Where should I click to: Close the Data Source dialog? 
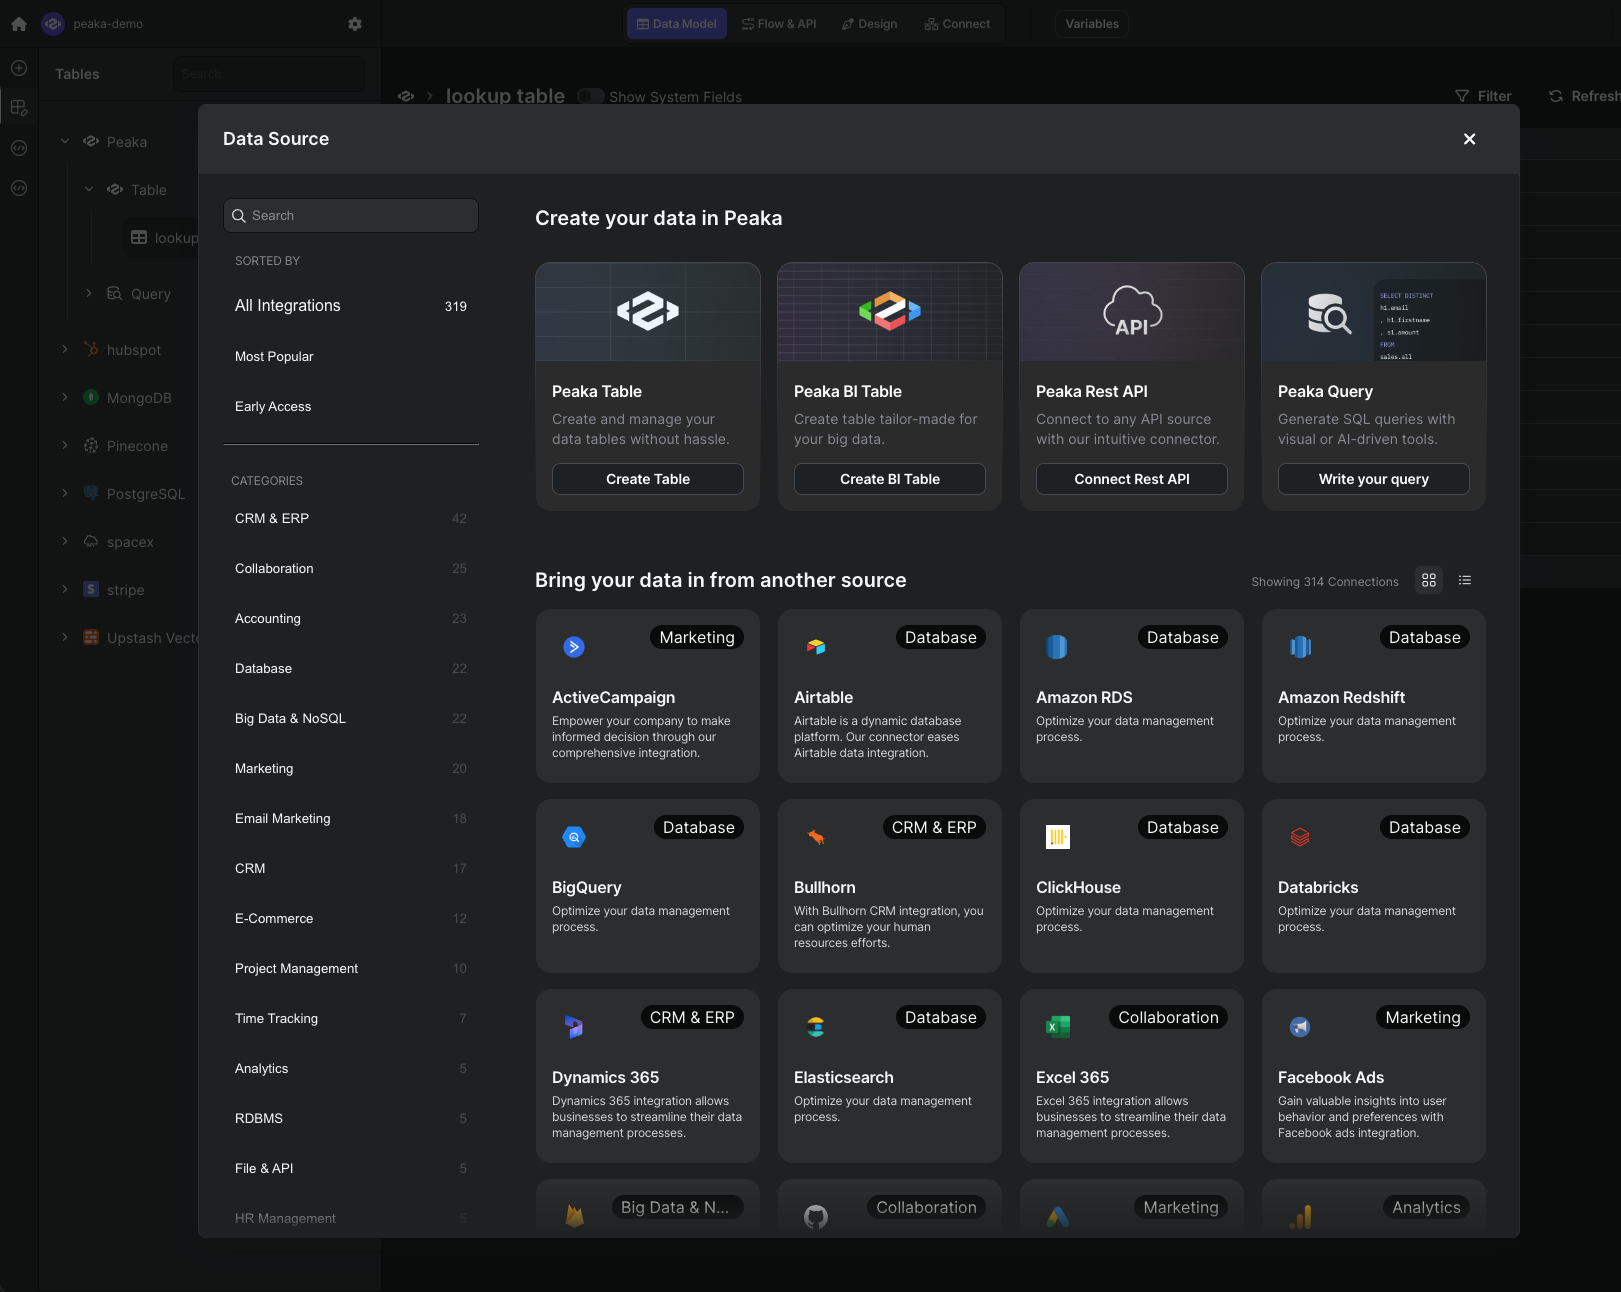click(x=1469, y=139)
